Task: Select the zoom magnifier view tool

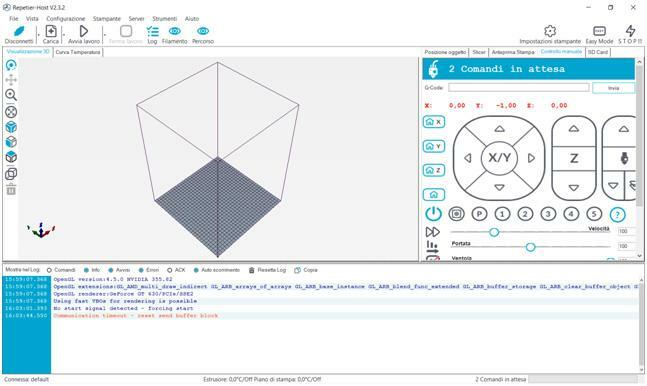Action: [x=11, y=95]
